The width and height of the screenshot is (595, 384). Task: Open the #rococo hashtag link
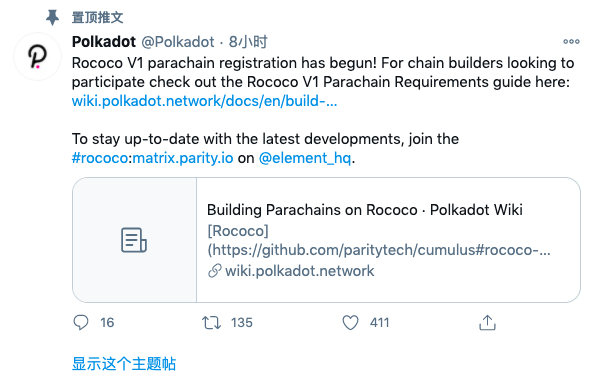pyautogui.click(x=100, y=158)
